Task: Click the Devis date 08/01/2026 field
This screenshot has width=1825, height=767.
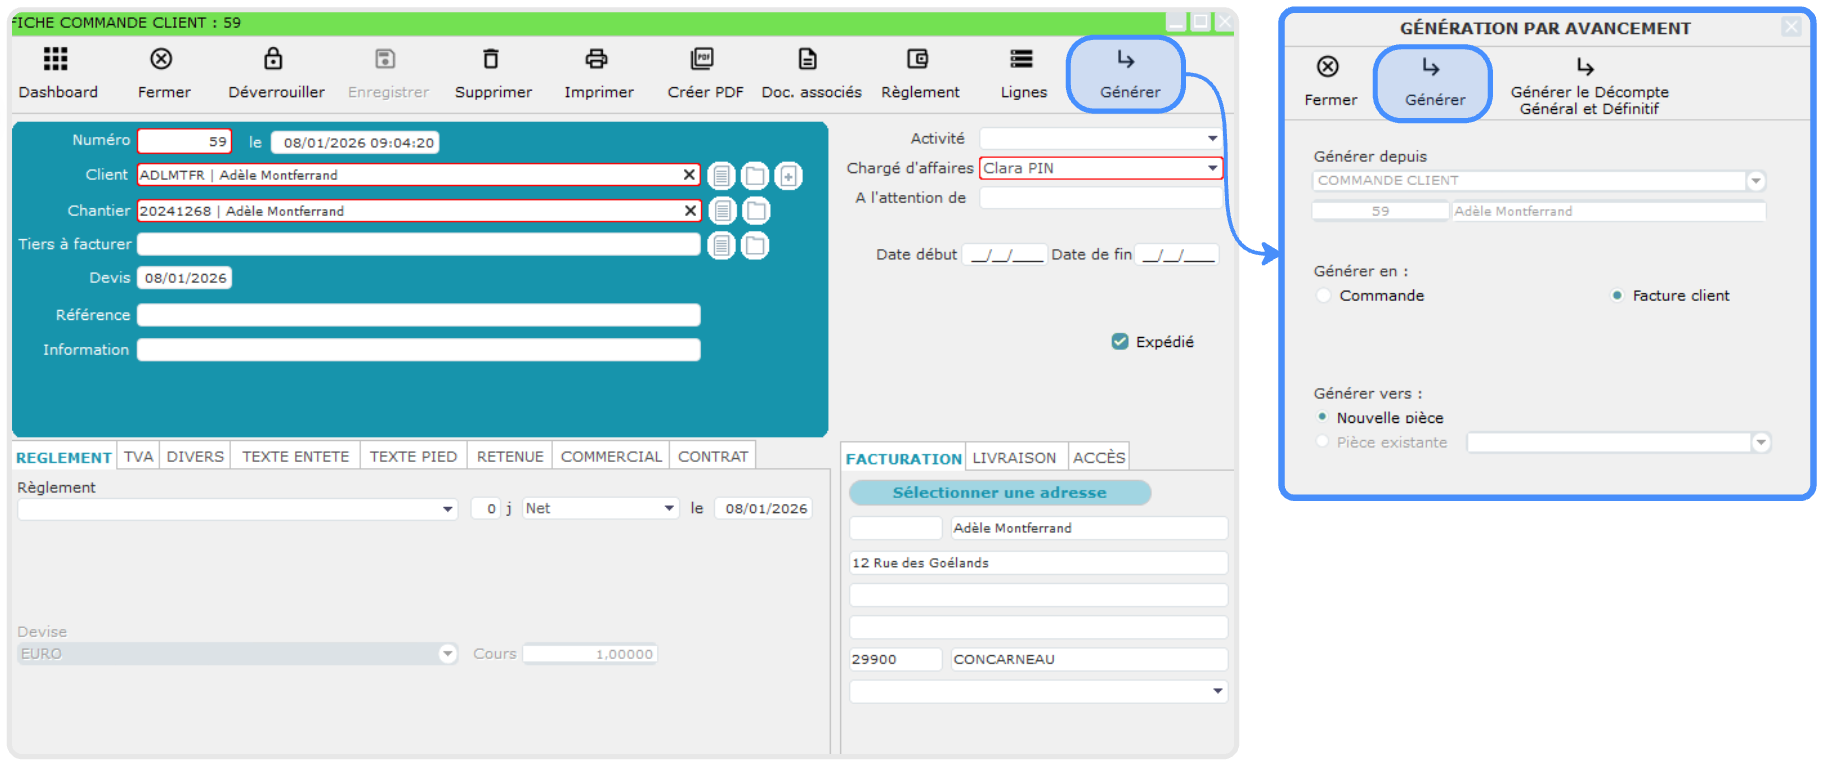Action: click(x=185, y=278)
